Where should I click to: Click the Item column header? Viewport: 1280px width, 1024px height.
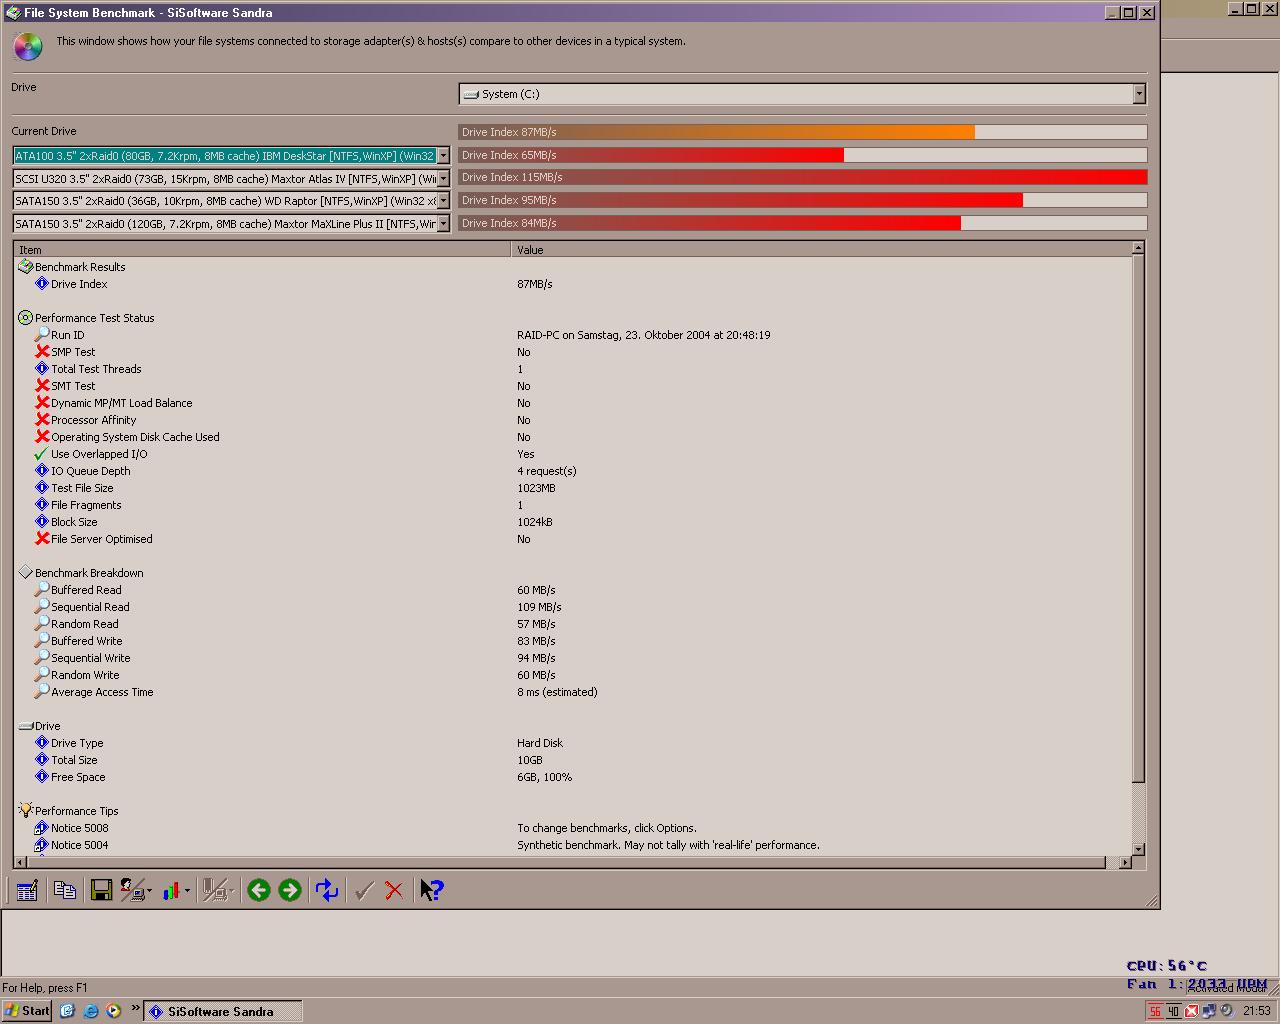[263, 250]
